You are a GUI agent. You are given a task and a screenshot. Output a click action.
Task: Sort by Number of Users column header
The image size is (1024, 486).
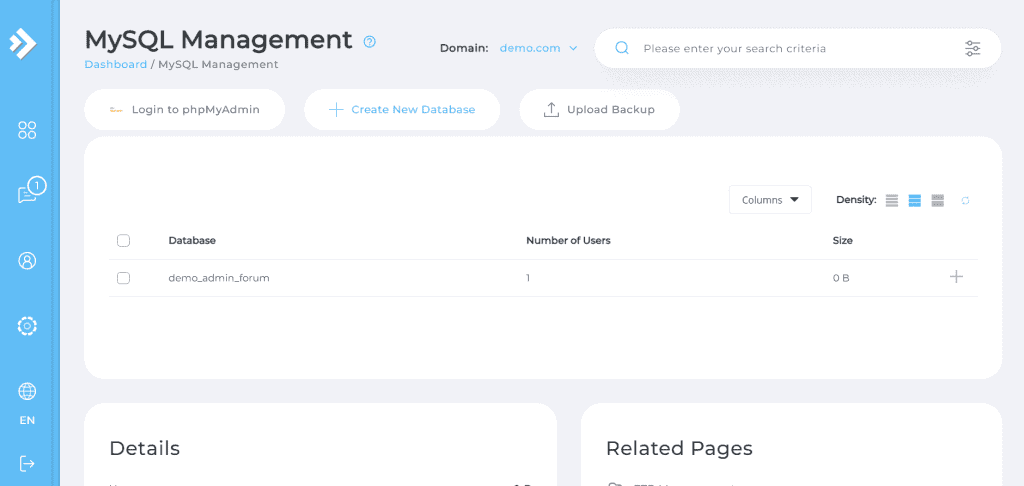tap(568, 240)
